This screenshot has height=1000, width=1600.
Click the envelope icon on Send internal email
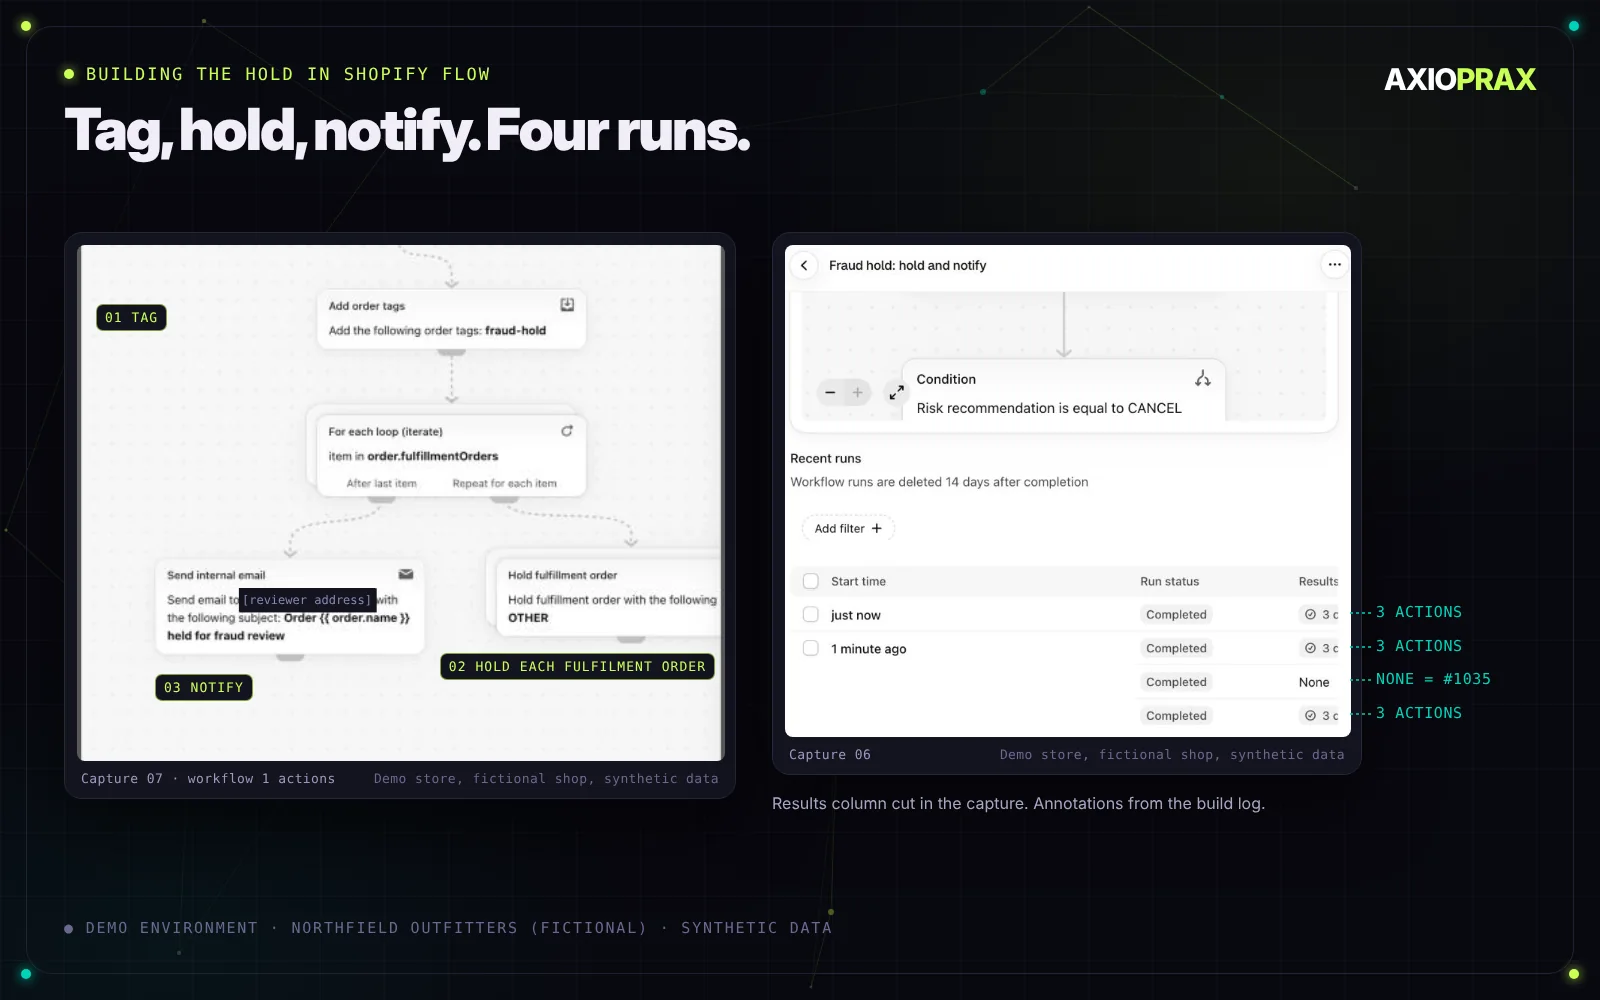tap(406, 574)
